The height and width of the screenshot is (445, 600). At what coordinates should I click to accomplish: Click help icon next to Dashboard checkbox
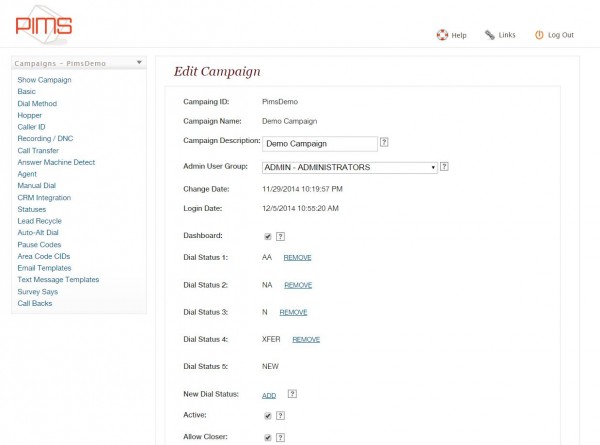280,237
